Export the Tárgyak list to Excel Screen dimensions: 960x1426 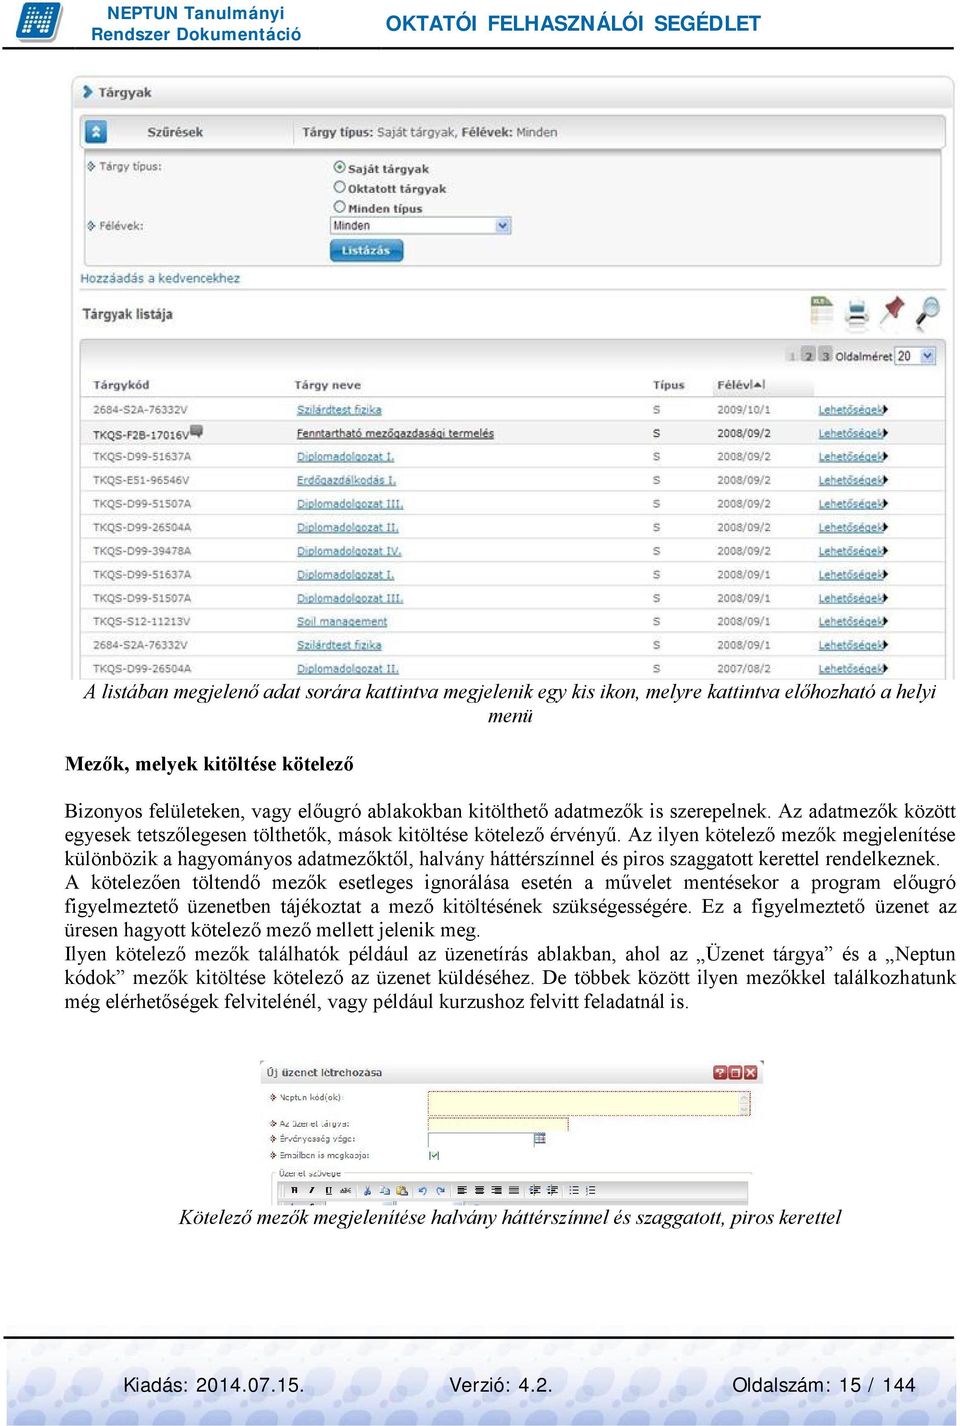pos(822,311)
